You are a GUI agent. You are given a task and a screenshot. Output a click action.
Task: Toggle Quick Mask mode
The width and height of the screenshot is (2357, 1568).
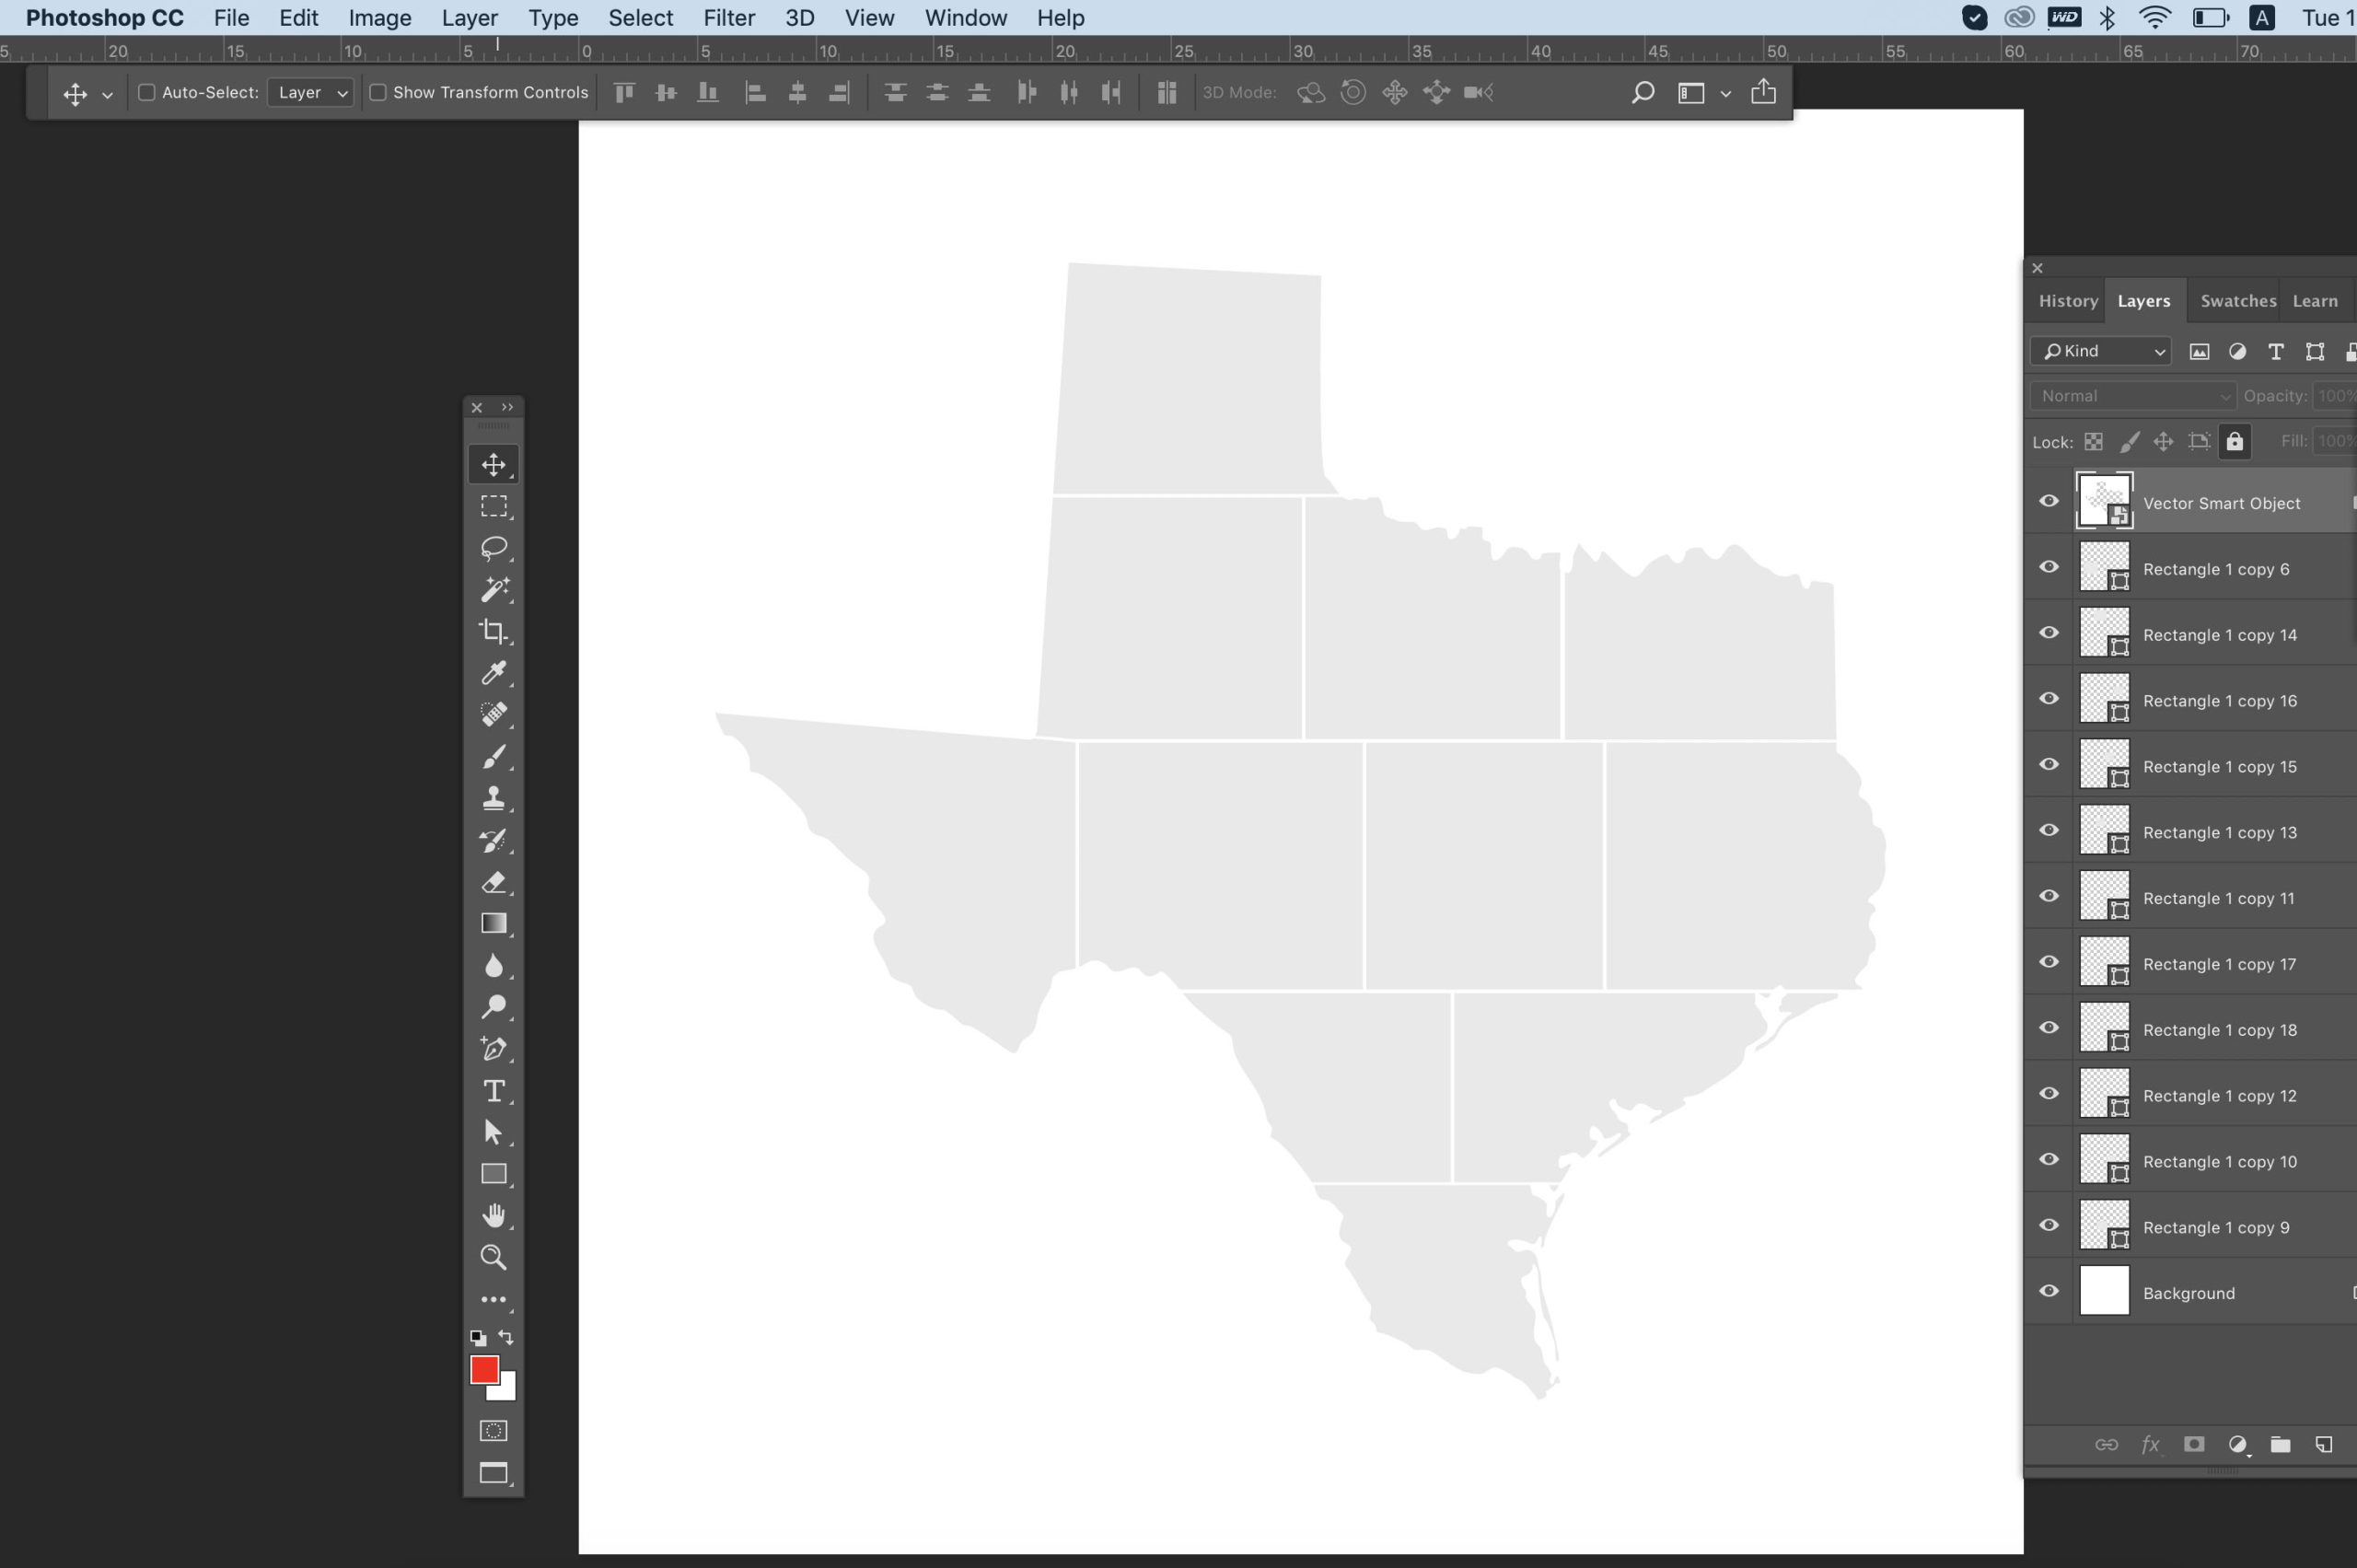coord(493,1431)
